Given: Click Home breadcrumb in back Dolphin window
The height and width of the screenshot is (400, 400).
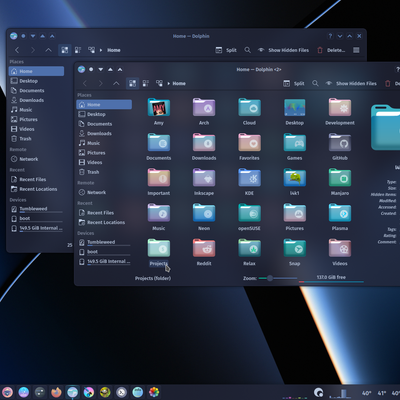Looking at the screenshot, I should (x=114, y=50).
